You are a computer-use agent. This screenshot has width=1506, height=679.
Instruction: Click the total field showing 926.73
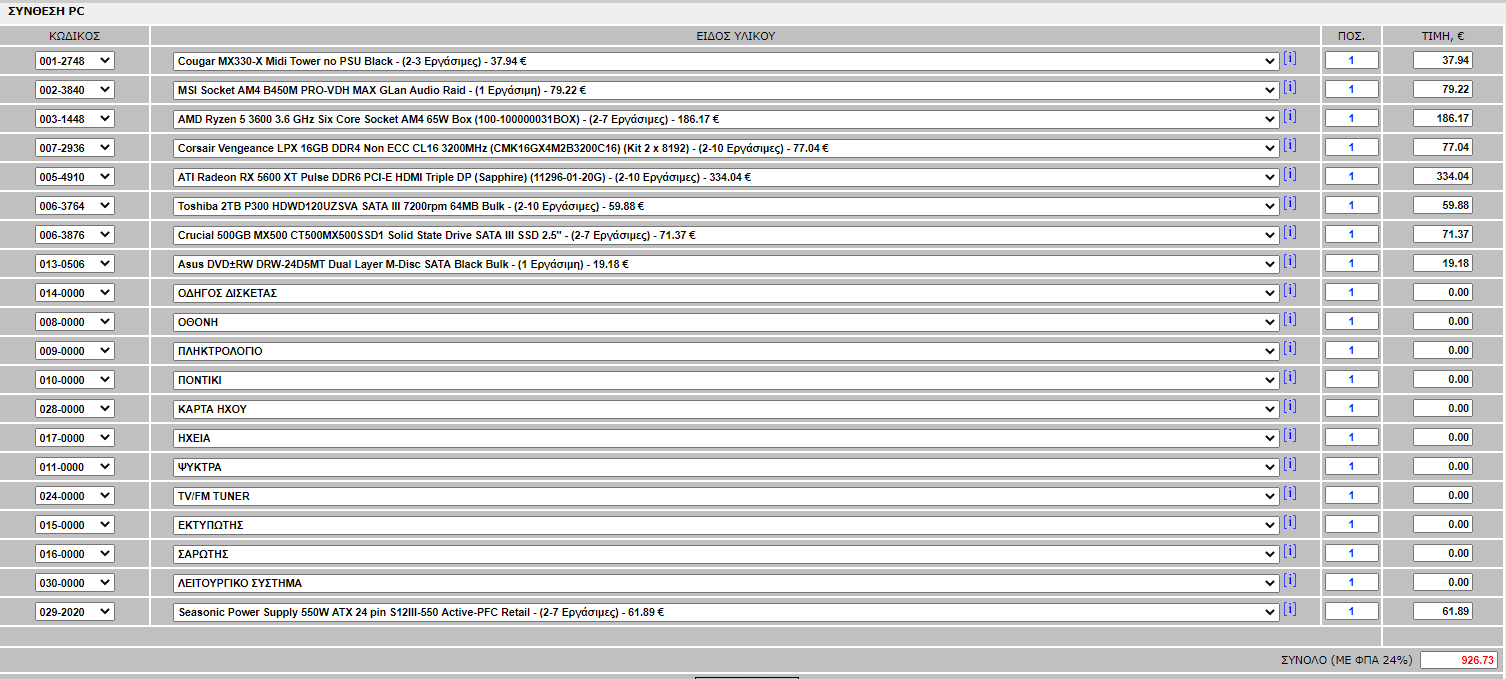tap(1459, 660)
